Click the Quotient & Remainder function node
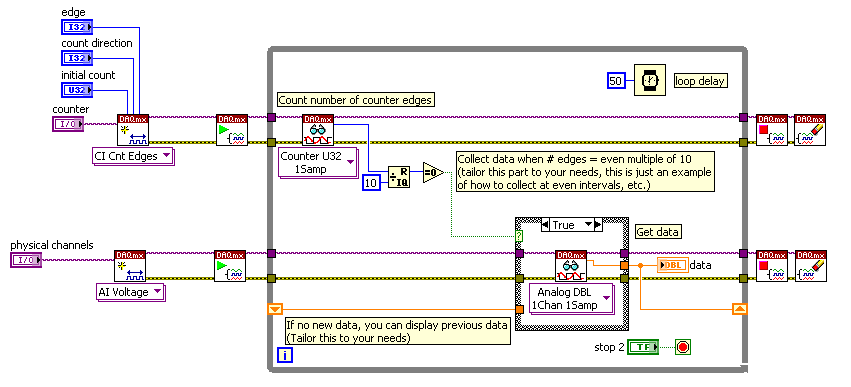 click(399, 177)
